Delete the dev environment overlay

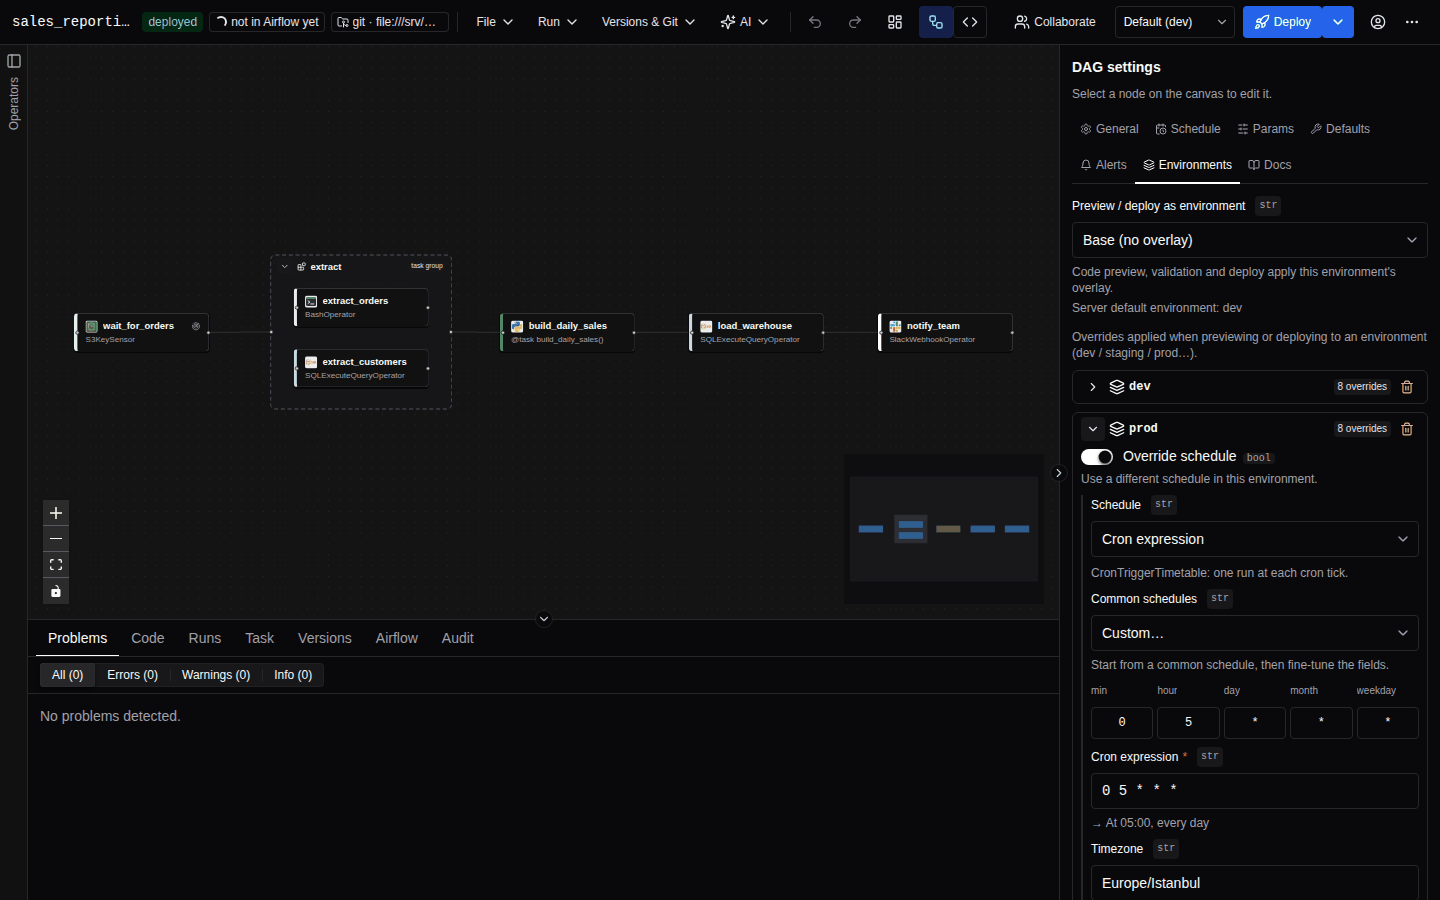pos(1407,387)
